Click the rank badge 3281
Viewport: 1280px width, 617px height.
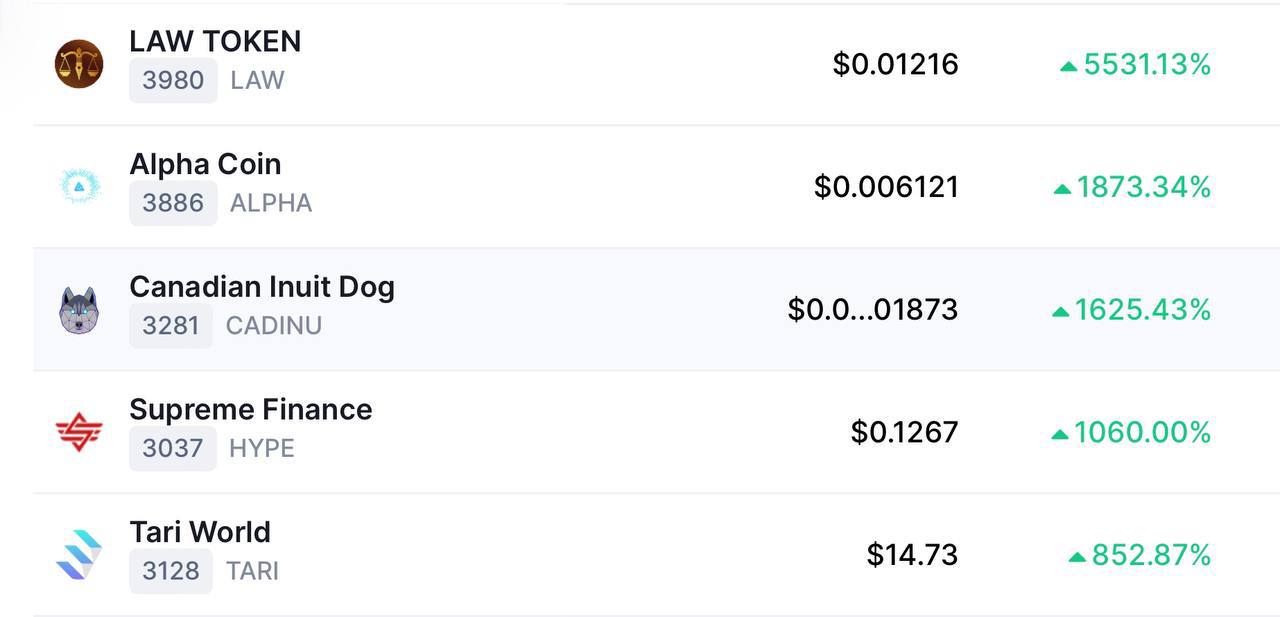(171, 325)
